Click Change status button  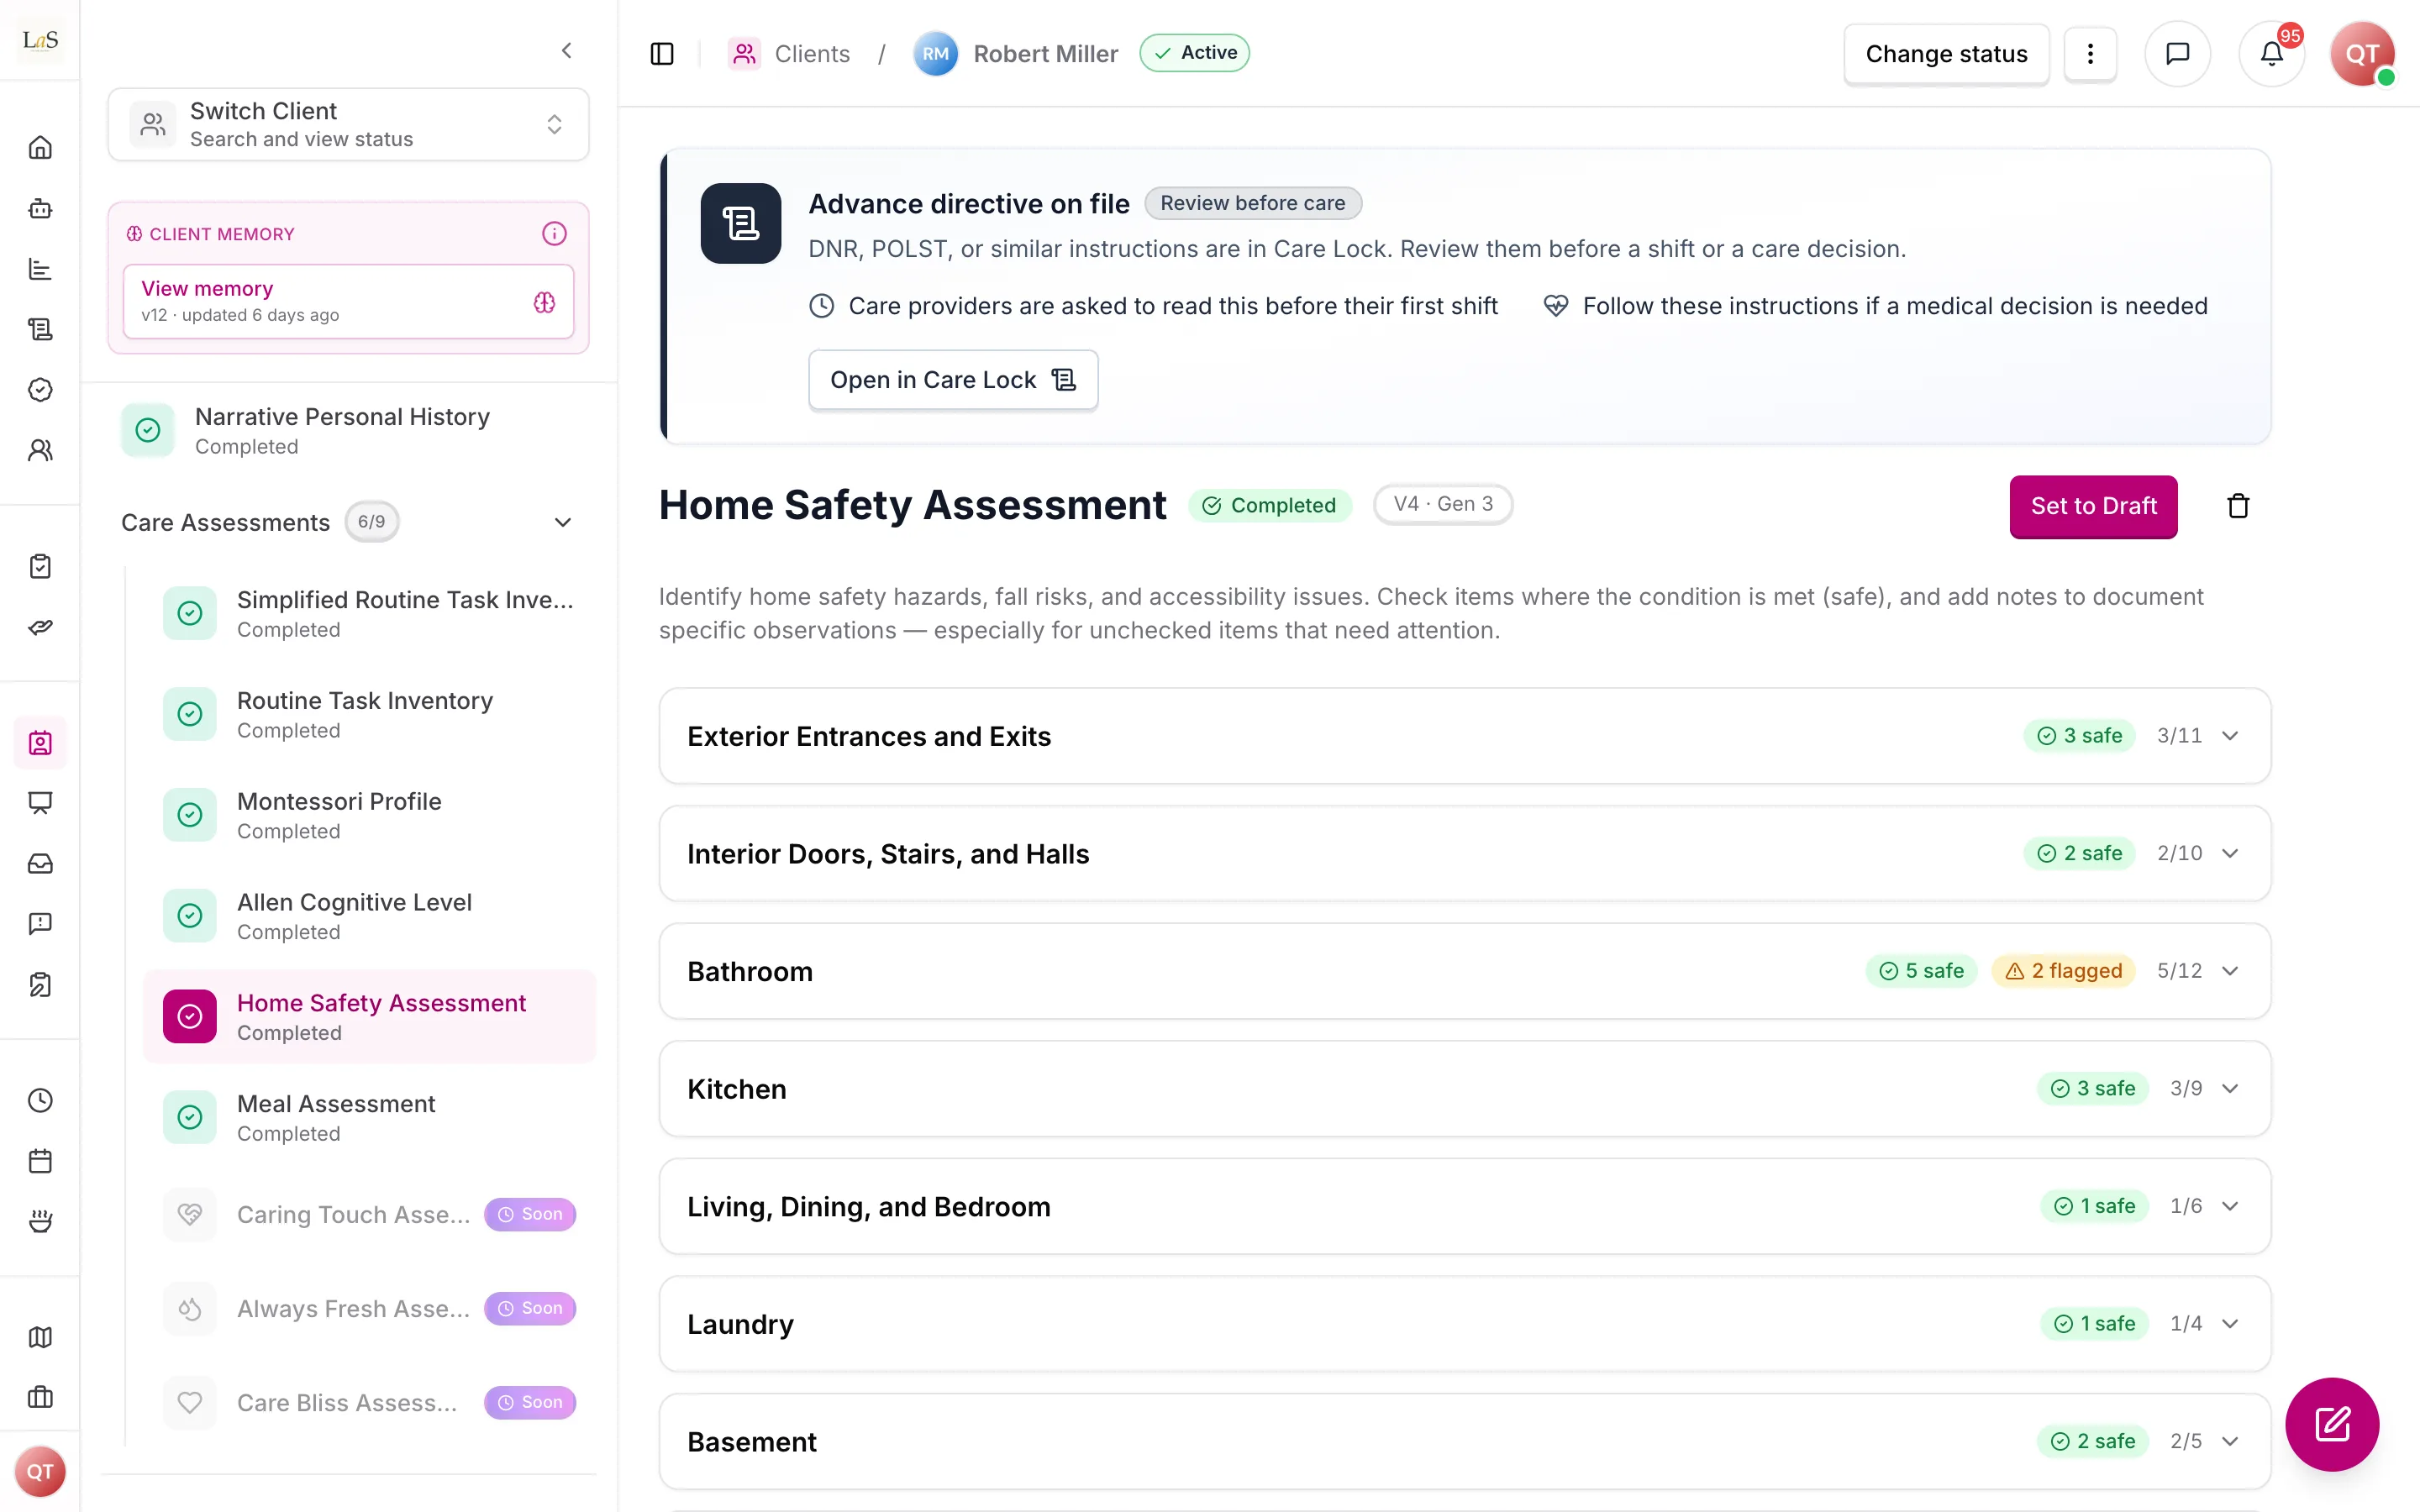(1946, 54)
